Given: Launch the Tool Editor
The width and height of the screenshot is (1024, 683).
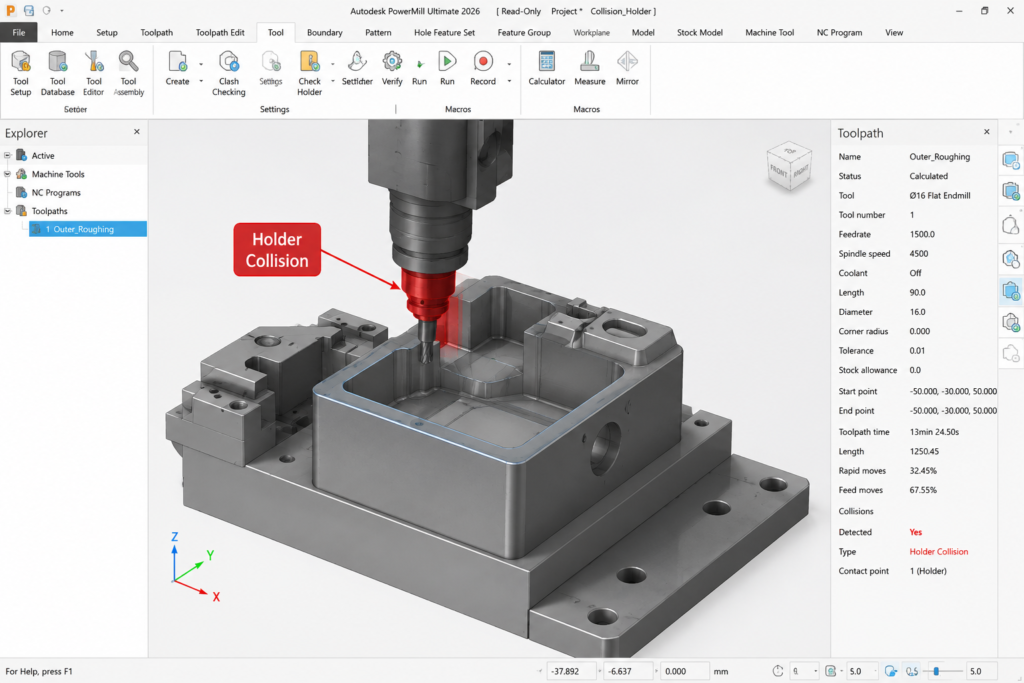Looking at the screenshot, I should [93, 73].
